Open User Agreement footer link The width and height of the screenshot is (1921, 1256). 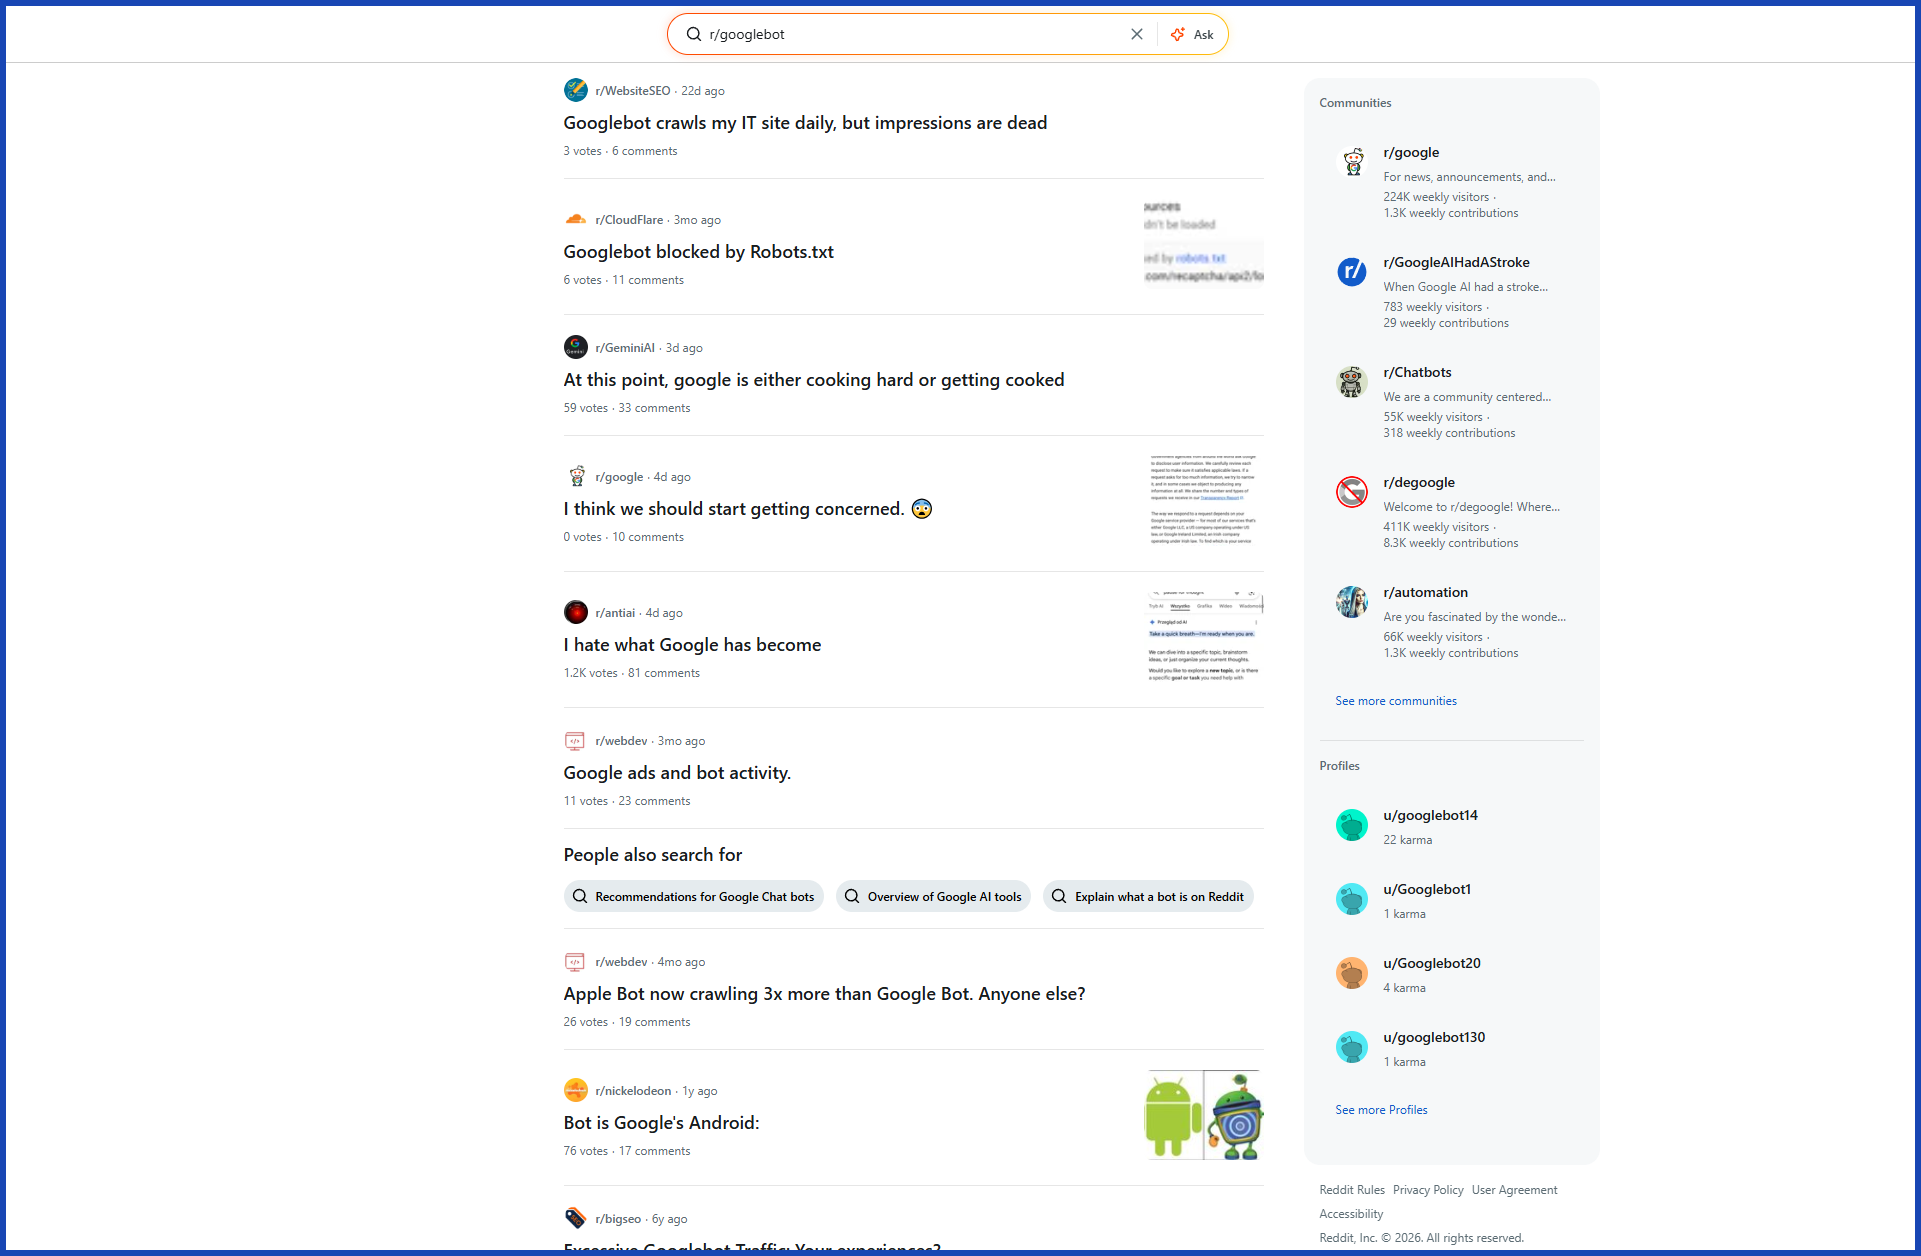click(x=1514, y=1190)
